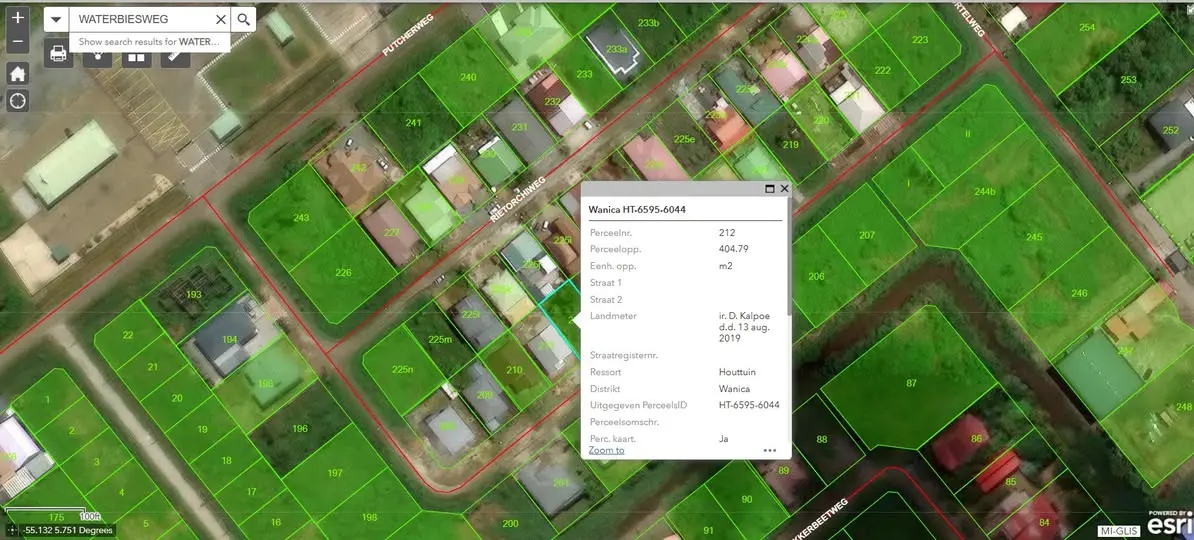1194x540 pixels.
Task: Select the Perceelopp. value '404.79'
Action: coord(733,249)
